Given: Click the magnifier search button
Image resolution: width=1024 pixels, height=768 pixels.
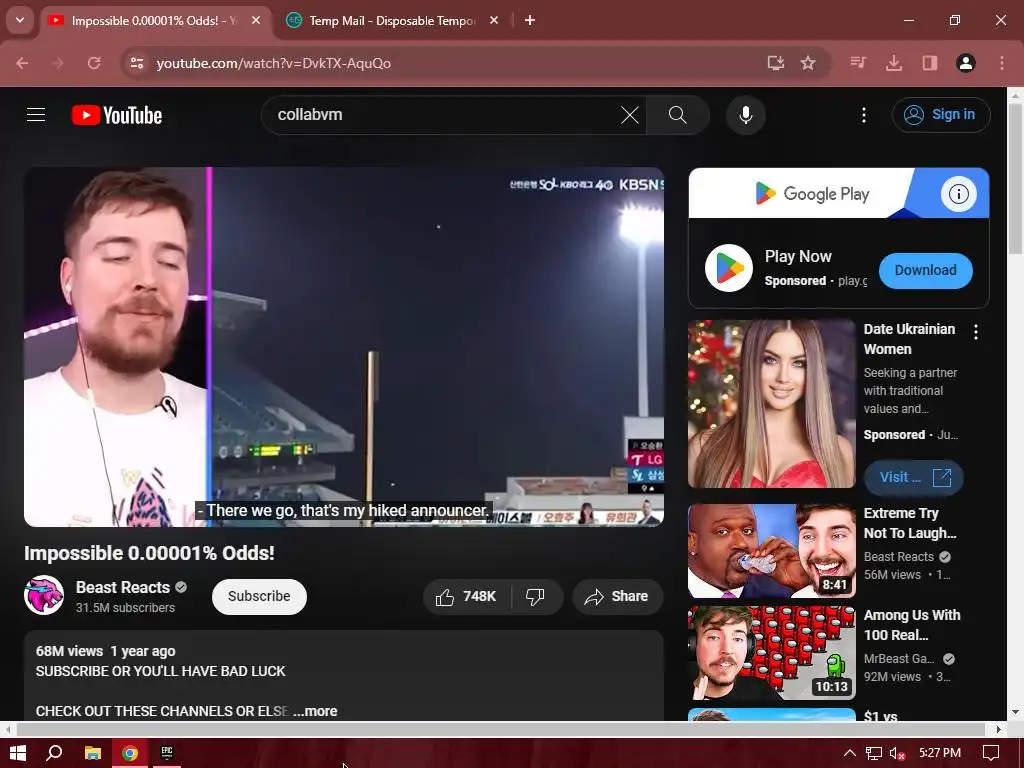Looking at the screenshot, I should click(678, 115).
